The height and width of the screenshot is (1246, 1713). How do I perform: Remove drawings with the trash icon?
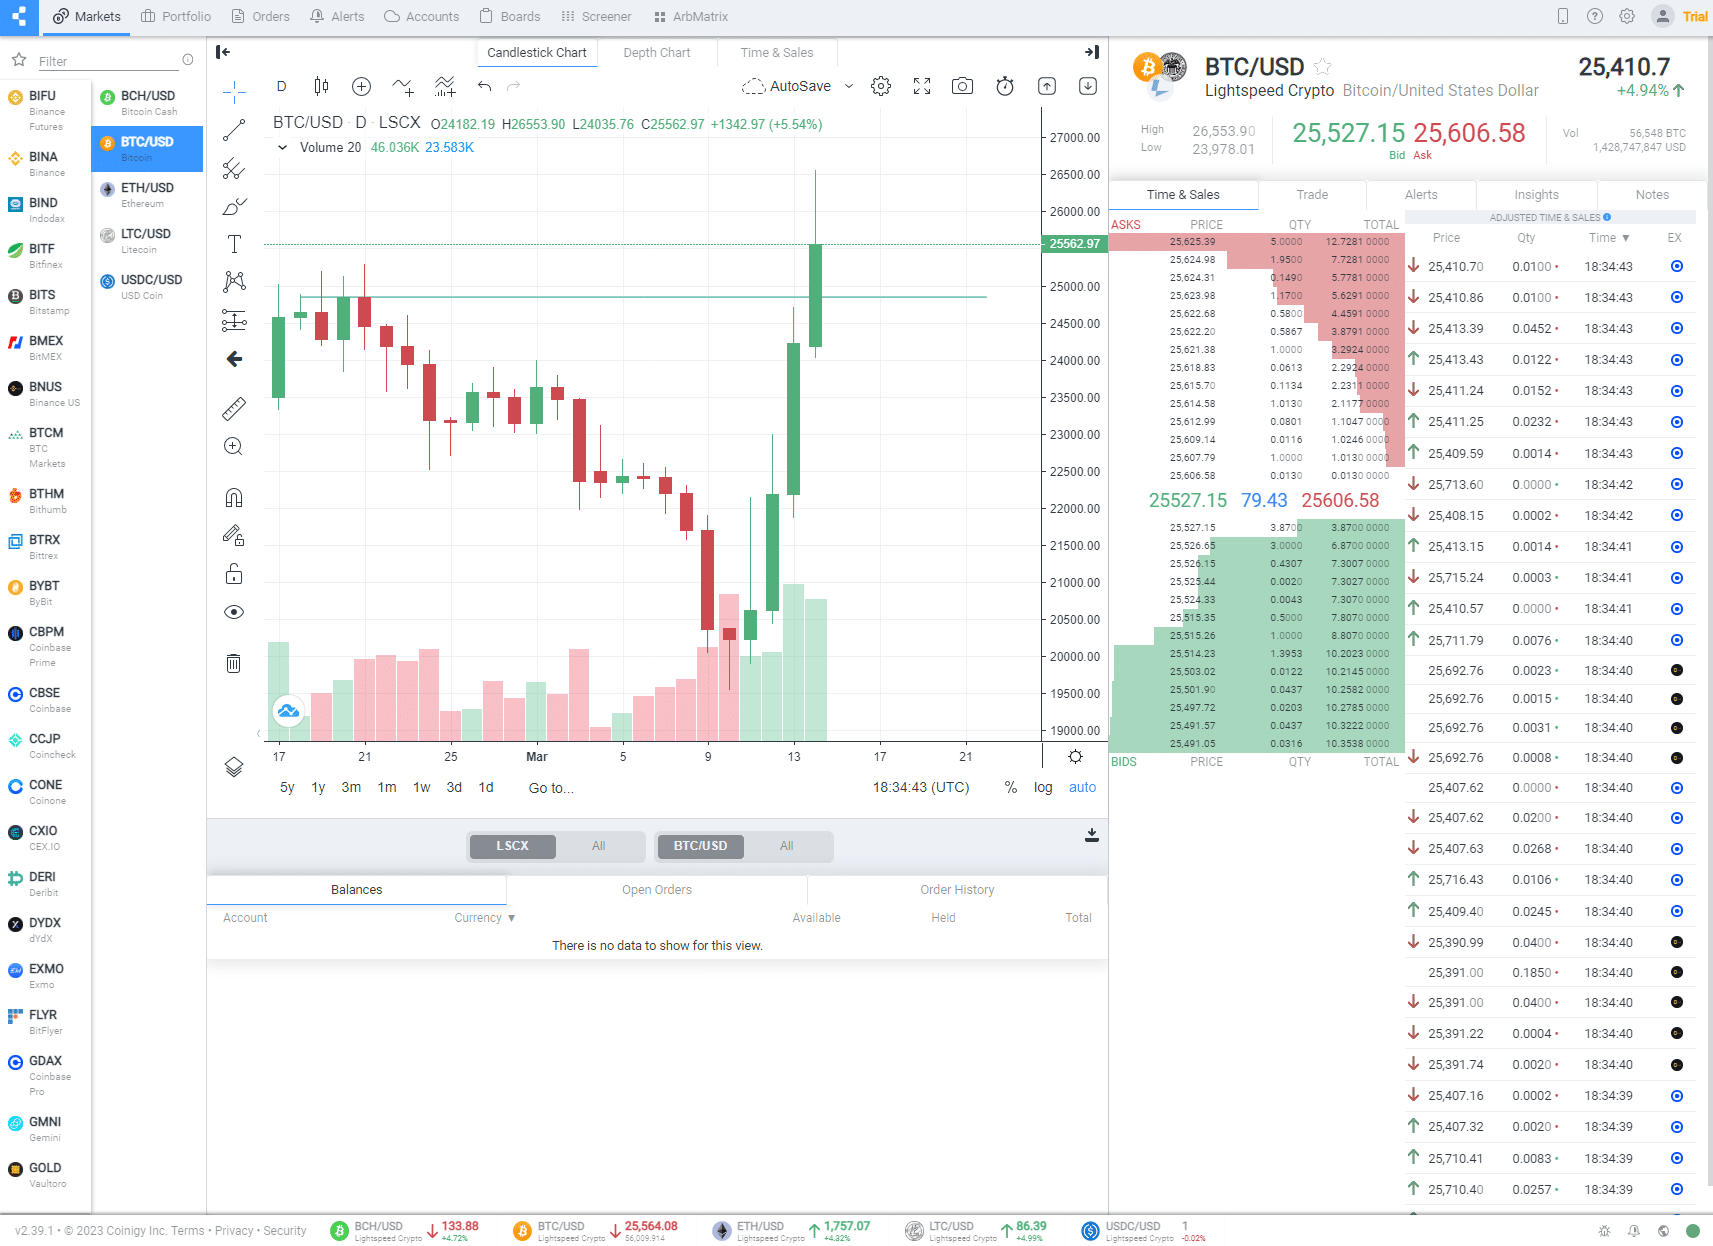coord(234,663)
